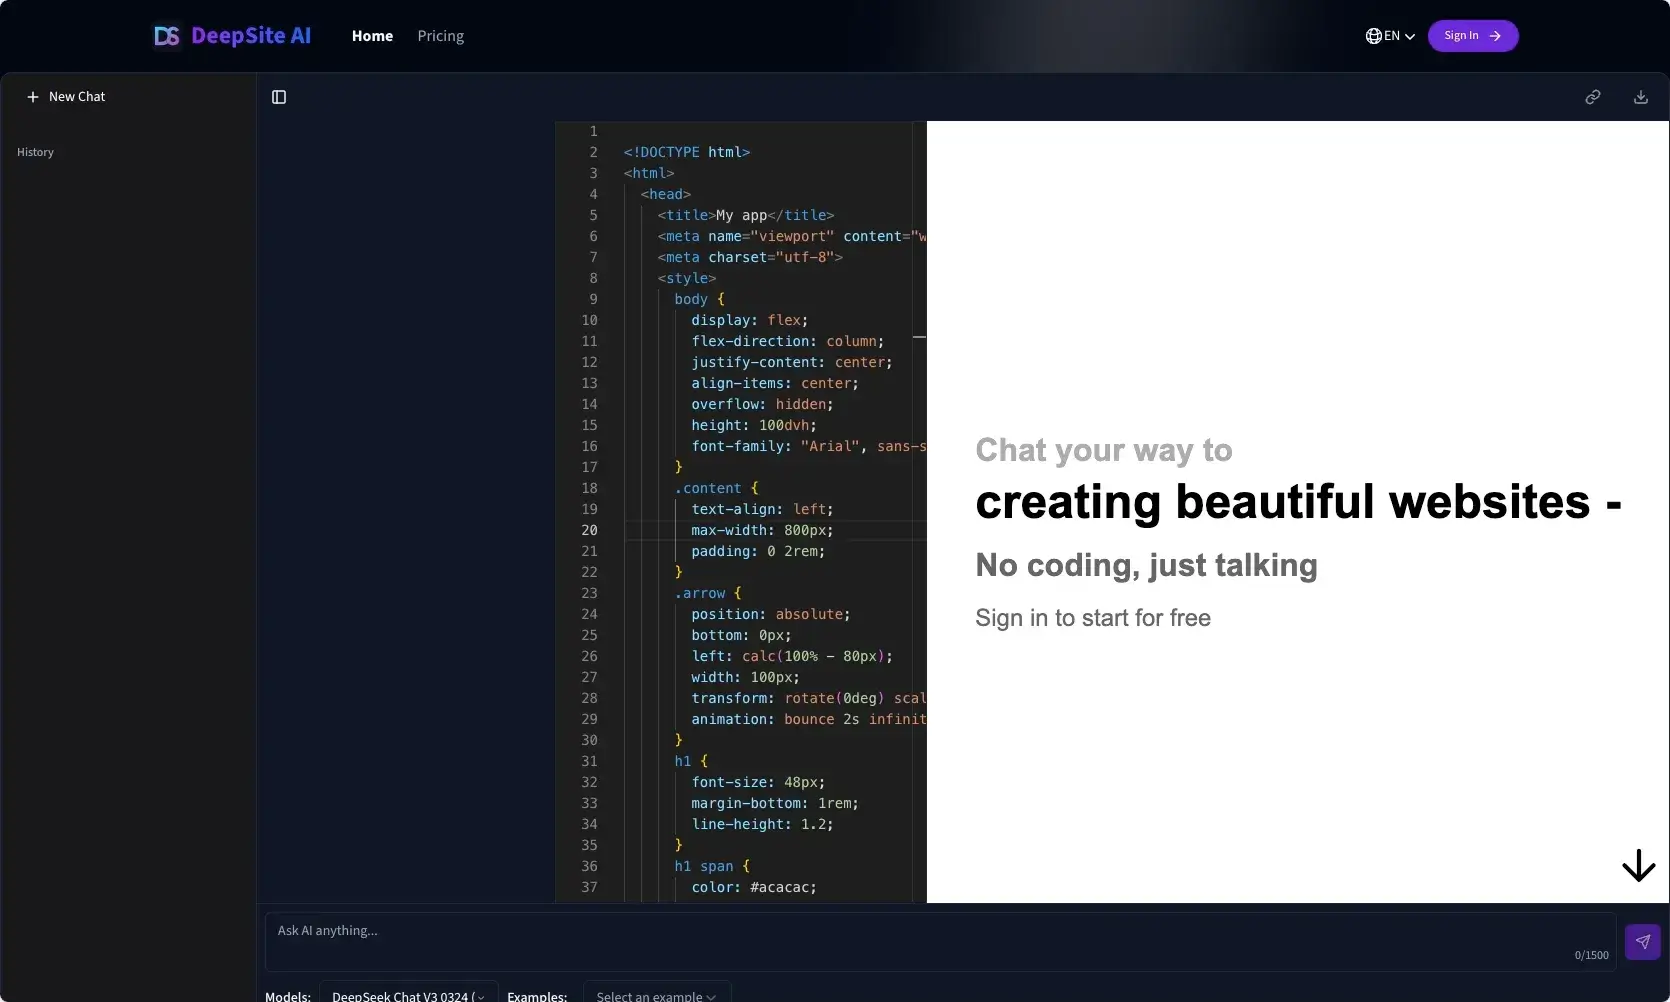Screen dimensions: 1670x1002
Task: Click the 'Examples:' label
Action: (x=537, y=996)
